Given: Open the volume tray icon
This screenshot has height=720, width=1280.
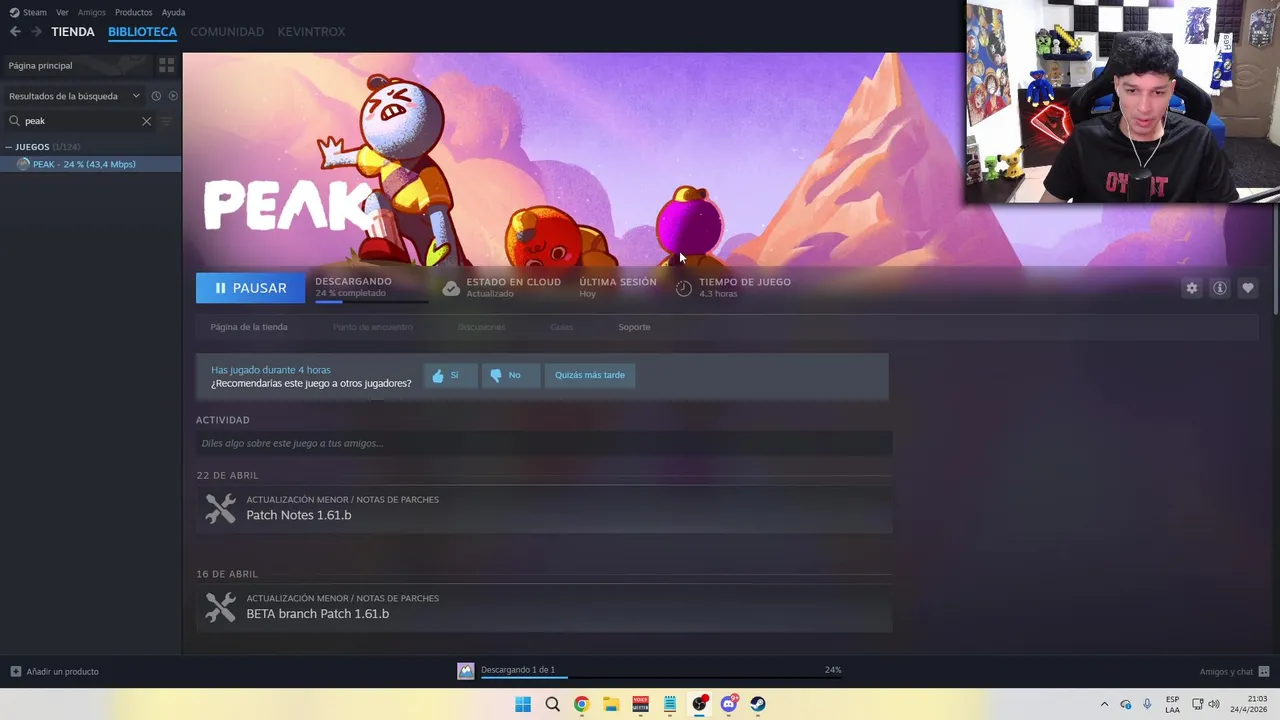Looking at the screenshot, I should point(1214,704).
